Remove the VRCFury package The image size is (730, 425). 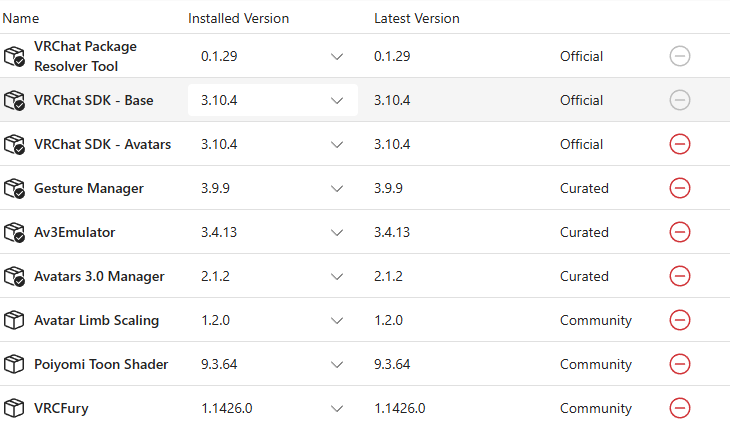pyautogui.click(x=680, y=408)
